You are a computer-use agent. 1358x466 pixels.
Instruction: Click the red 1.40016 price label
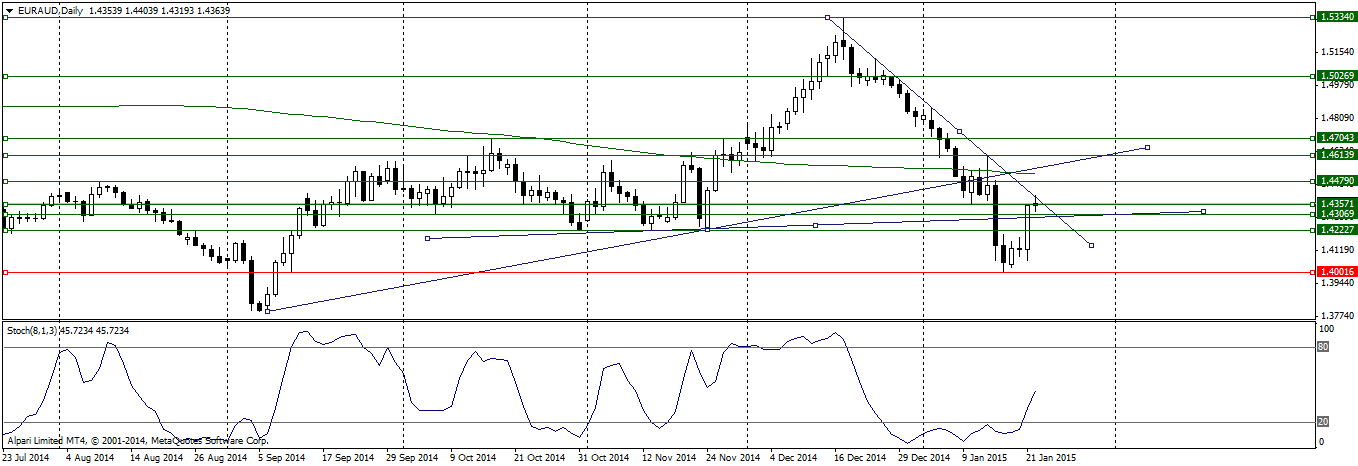click(x=1337, y=272)
